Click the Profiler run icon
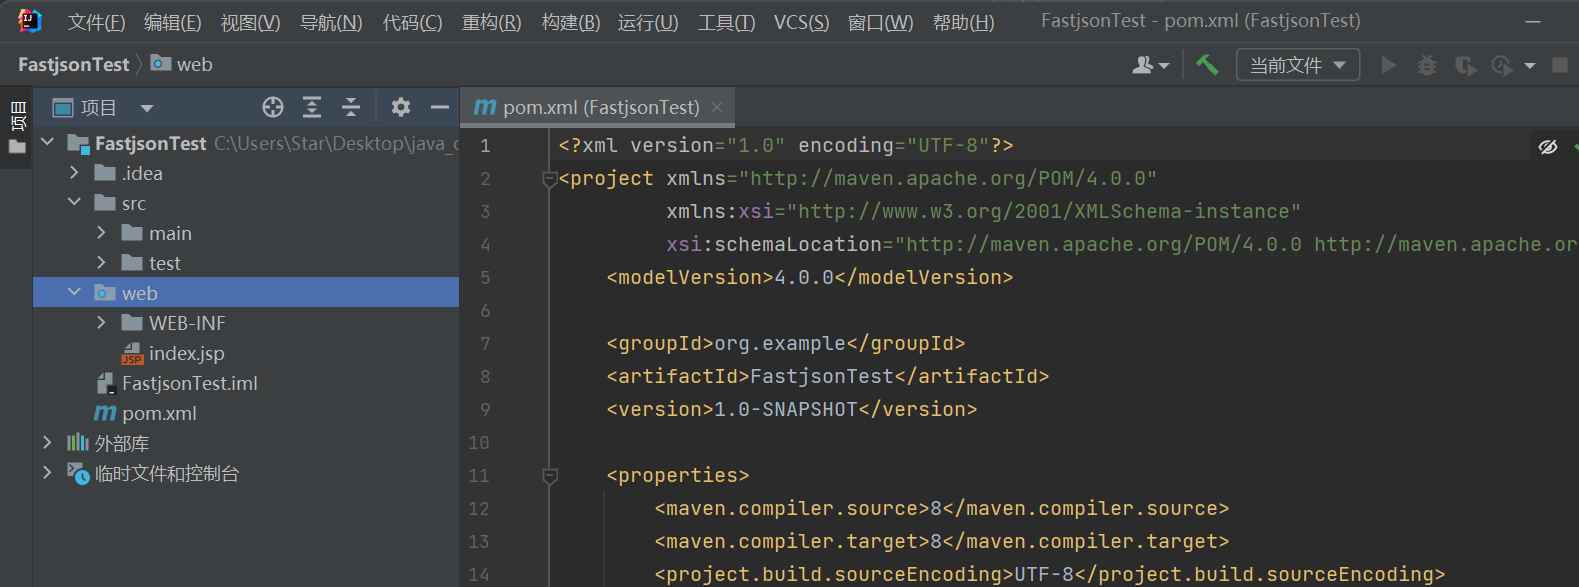 (1501, 65)
